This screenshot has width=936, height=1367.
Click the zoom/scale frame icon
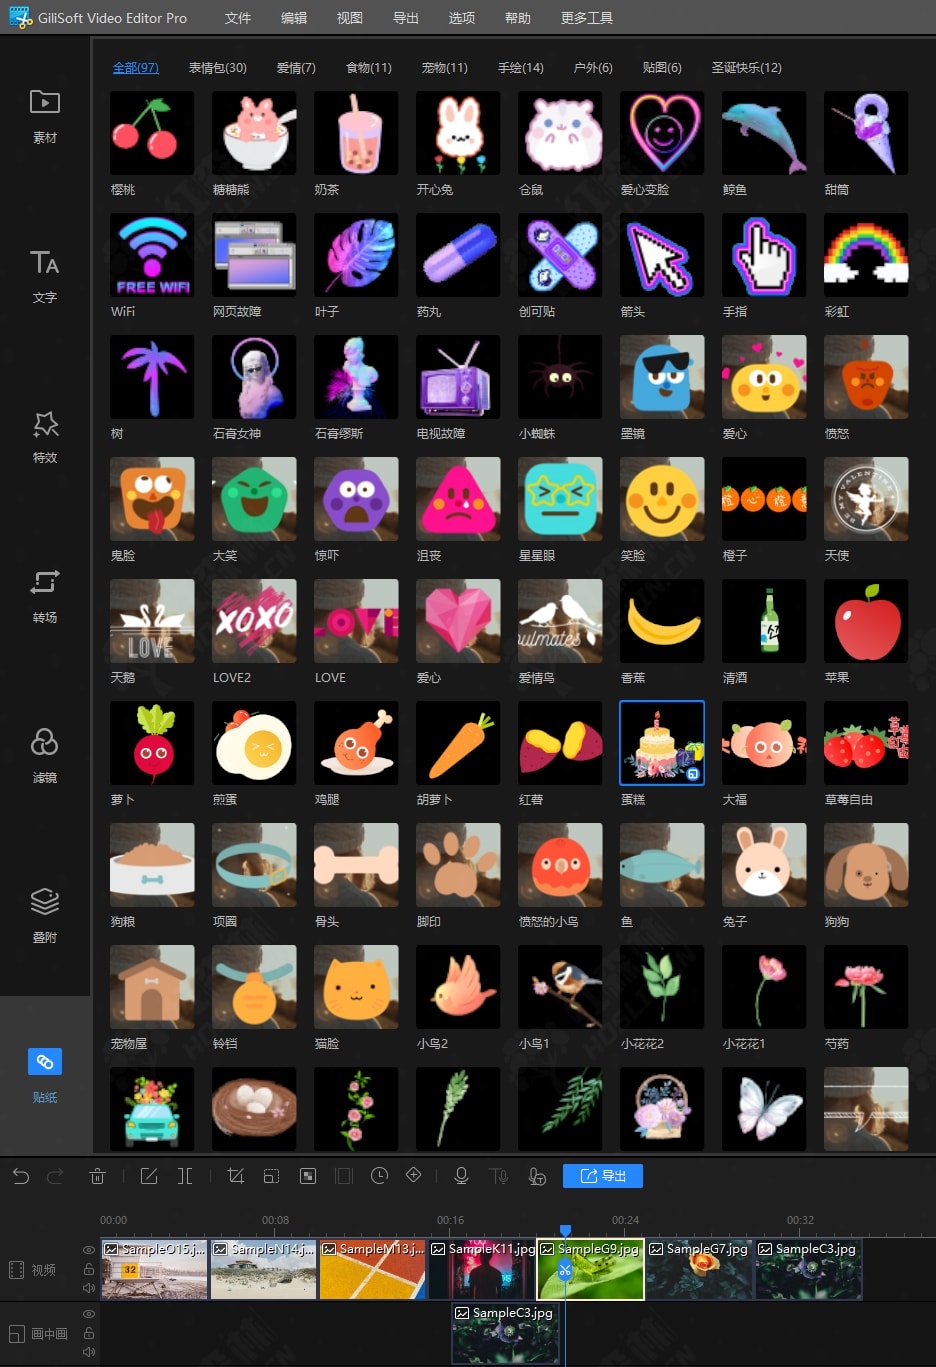(x=271, y=1176)
